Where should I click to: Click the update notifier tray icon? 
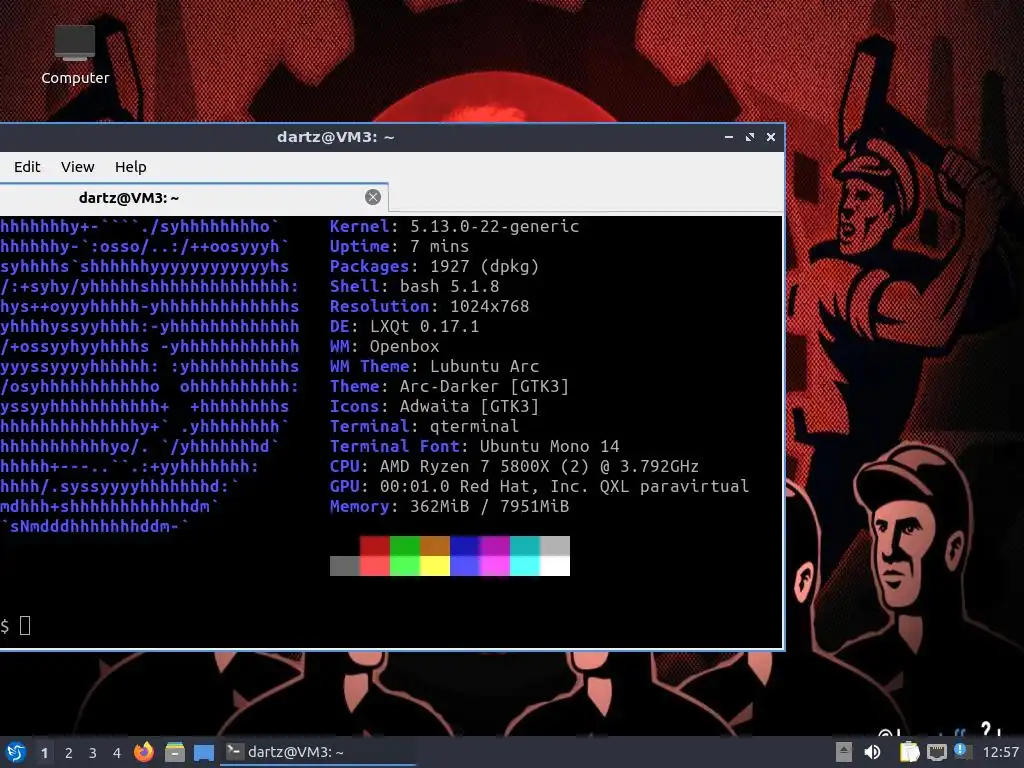pyautogui.click(x=962, y=752)
